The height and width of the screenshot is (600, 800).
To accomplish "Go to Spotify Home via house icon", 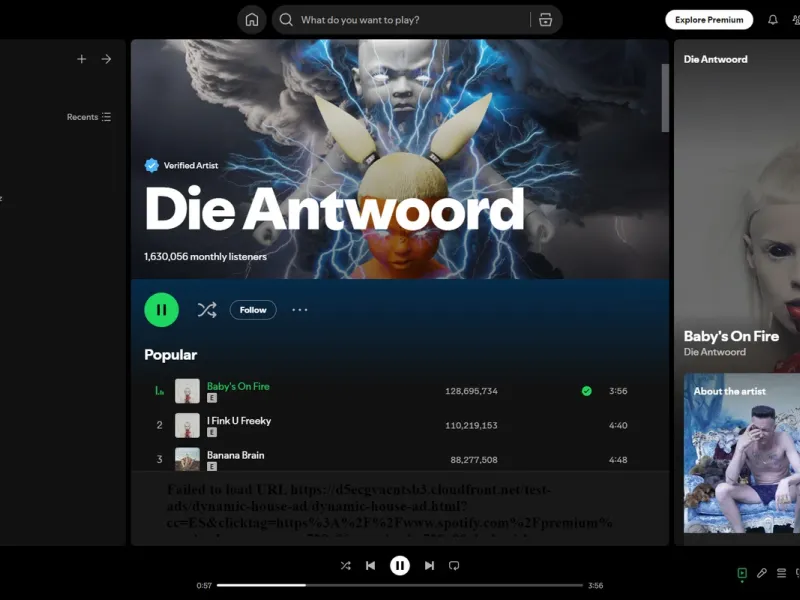I will click(252, 20).
